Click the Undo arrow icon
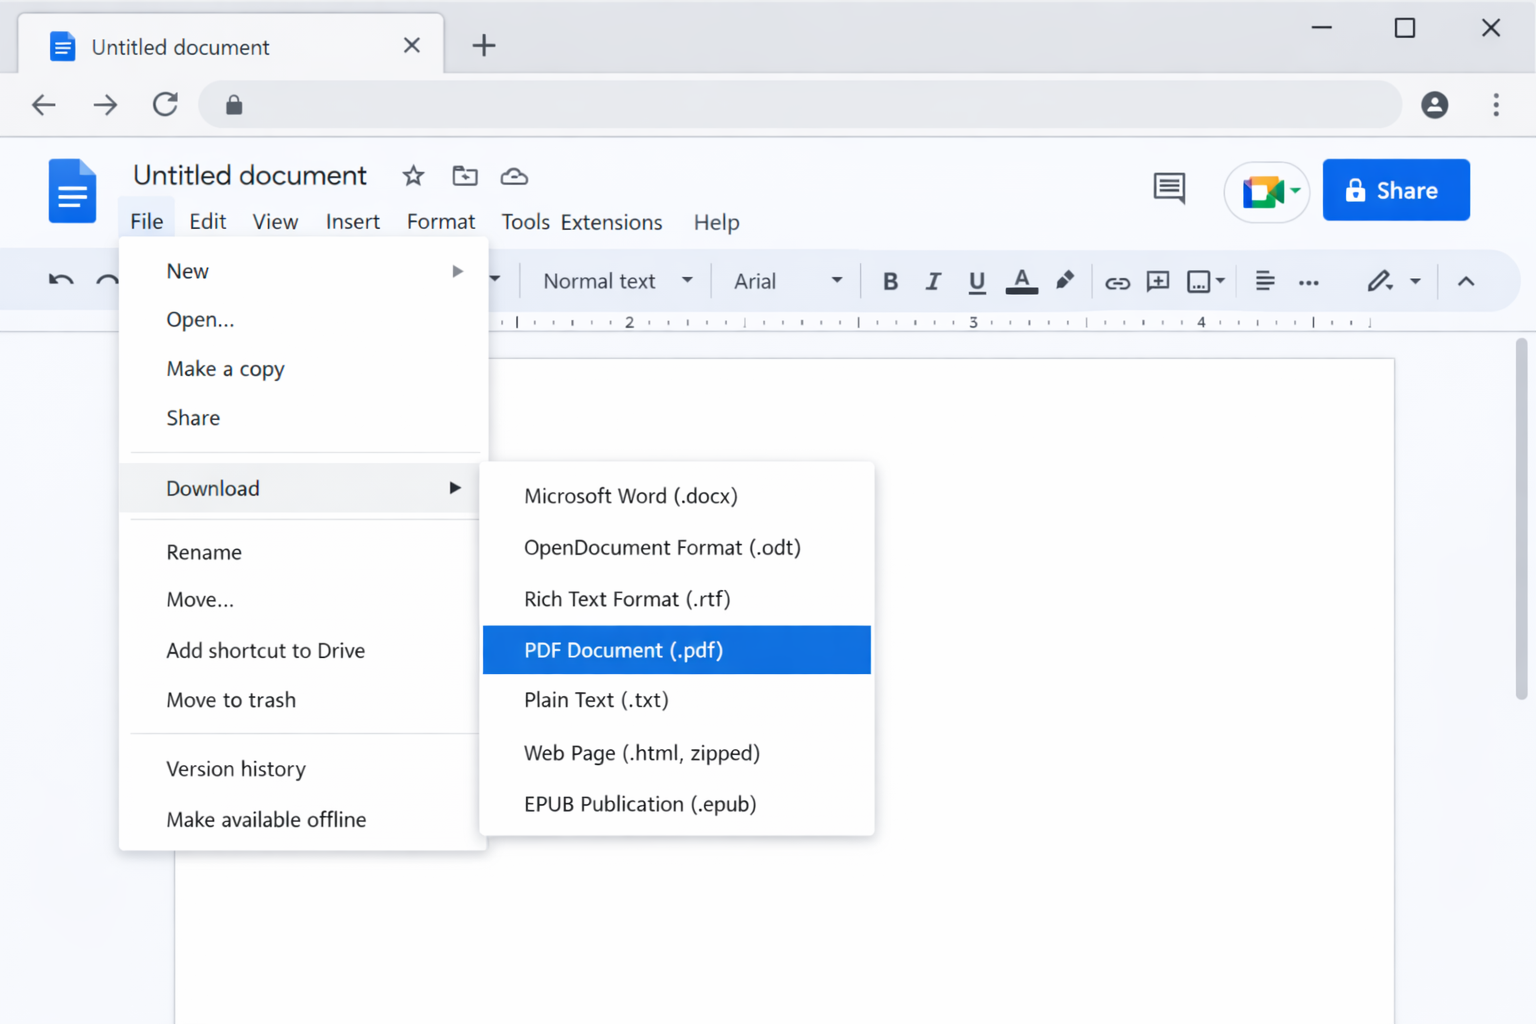Image resolution: width=1536 pixels, height=1024 pixels. pos(61,281)
